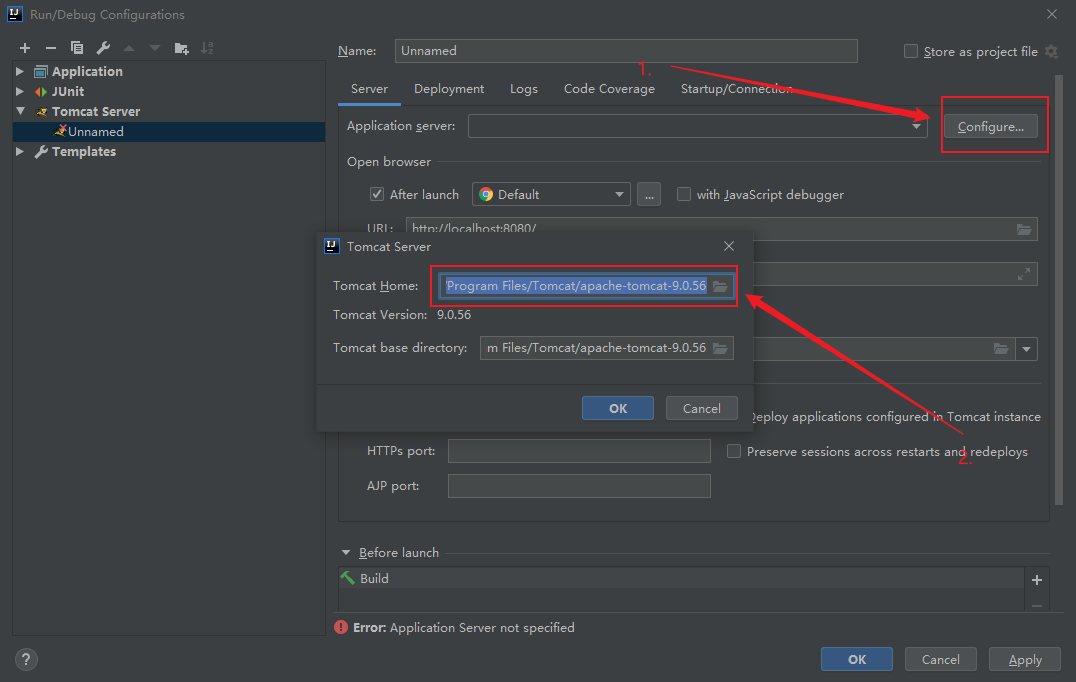Browse folder icon for Tomcat base directory
The image size is (1076, 682).
pyautogui.click(x=720, y=348)
